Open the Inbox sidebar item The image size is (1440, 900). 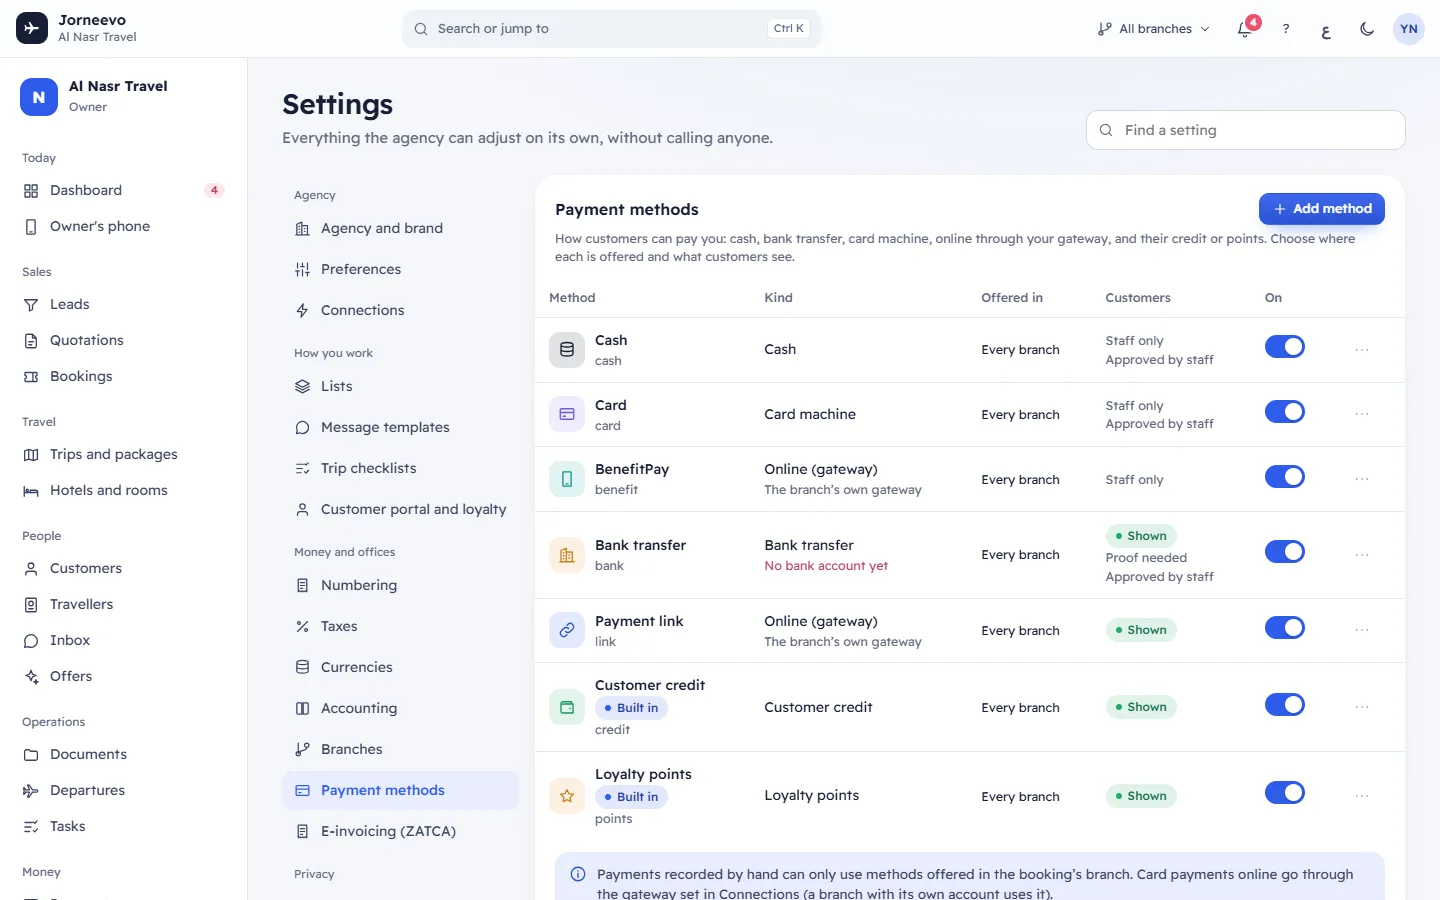[x=123, y=641]
